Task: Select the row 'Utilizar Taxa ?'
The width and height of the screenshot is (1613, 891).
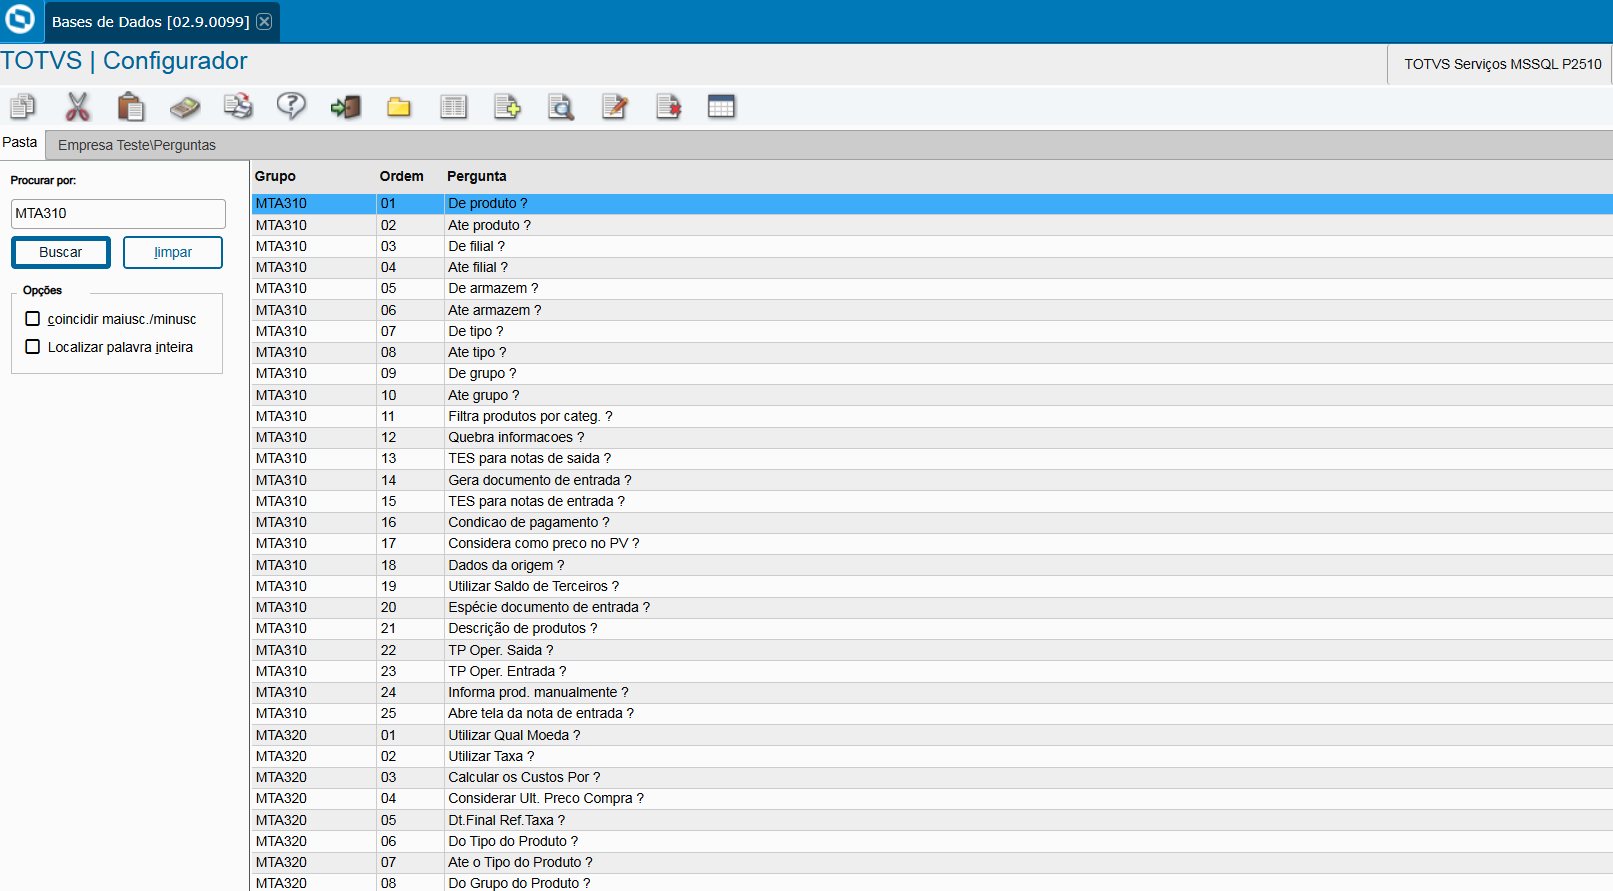Action: [x=932, y=756]
